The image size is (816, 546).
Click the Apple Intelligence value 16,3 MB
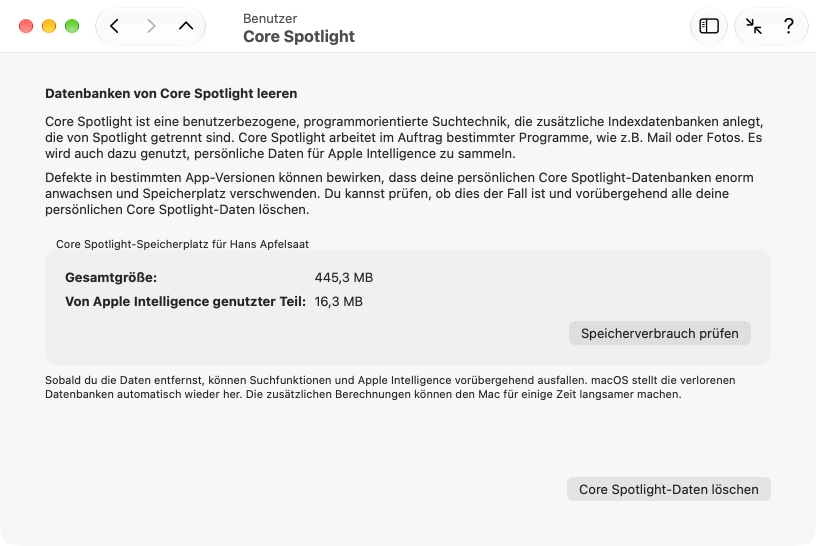point(338,301)
